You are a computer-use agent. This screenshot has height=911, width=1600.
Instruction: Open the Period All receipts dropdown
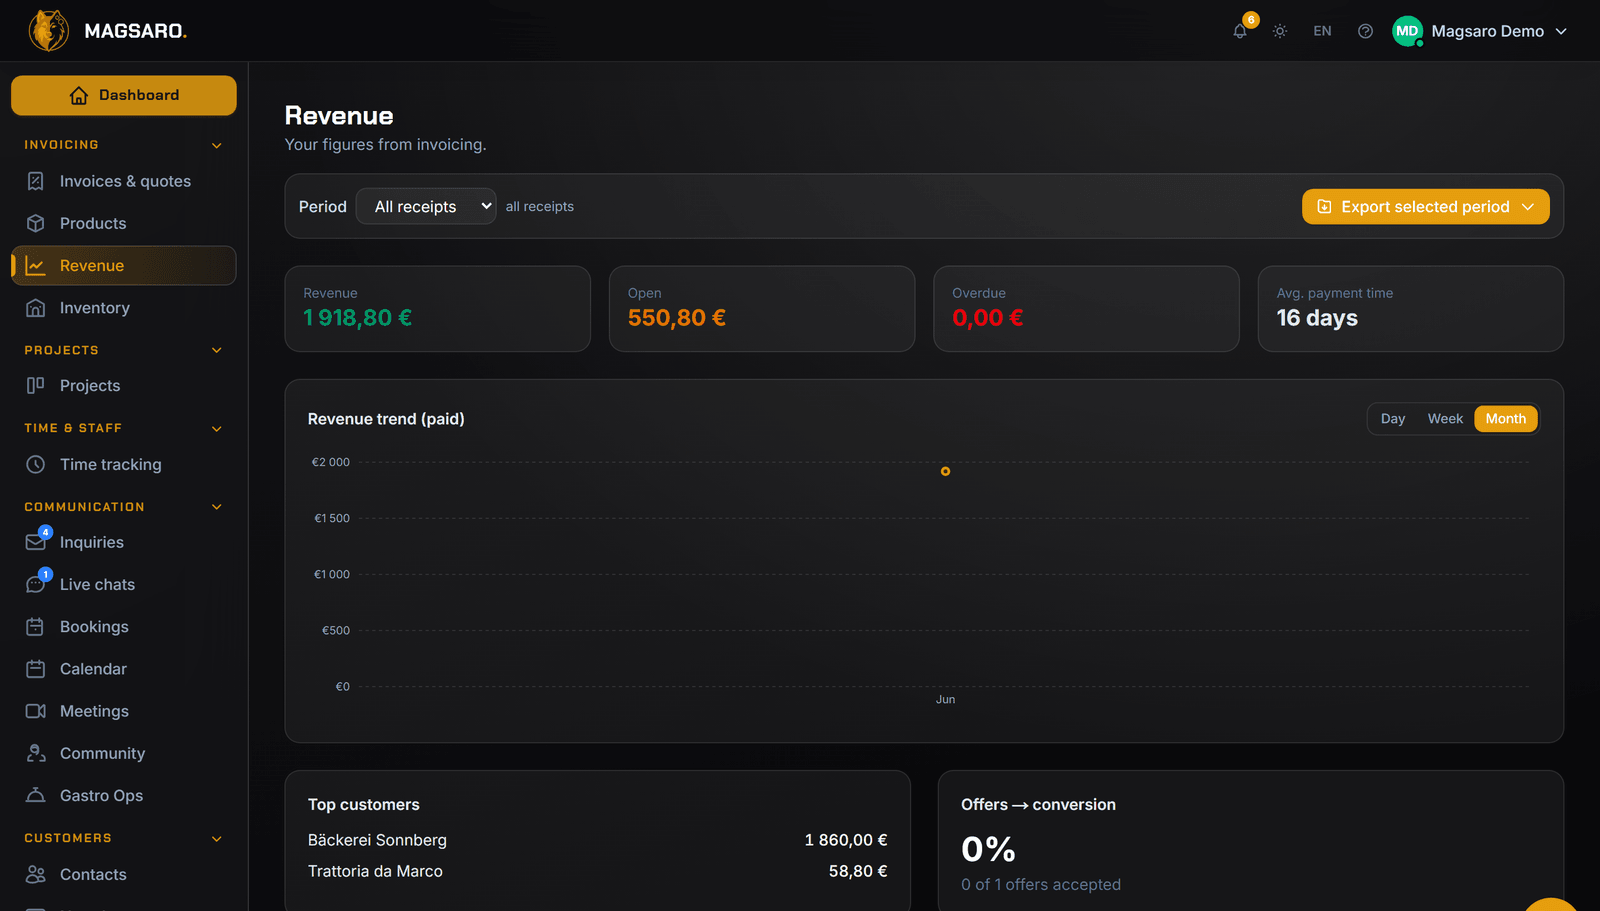point(426,206)
